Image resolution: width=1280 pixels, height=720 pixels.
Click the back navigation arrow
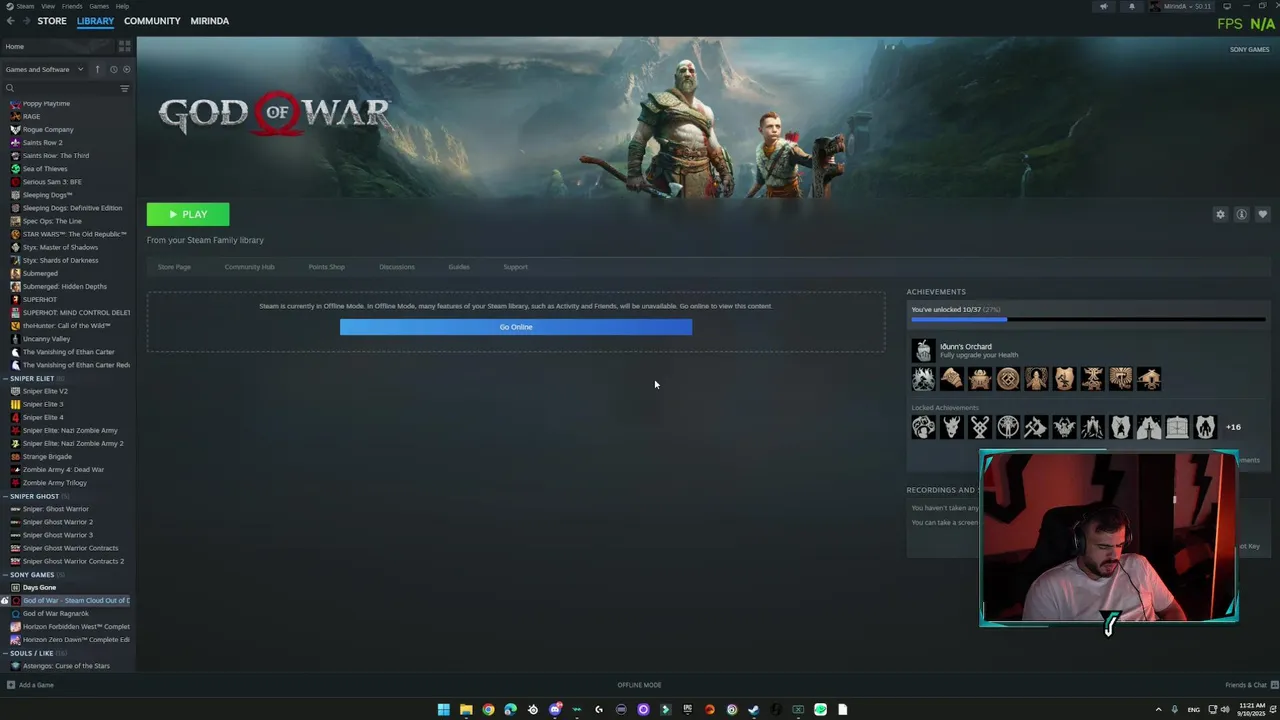tap(9, 20)
